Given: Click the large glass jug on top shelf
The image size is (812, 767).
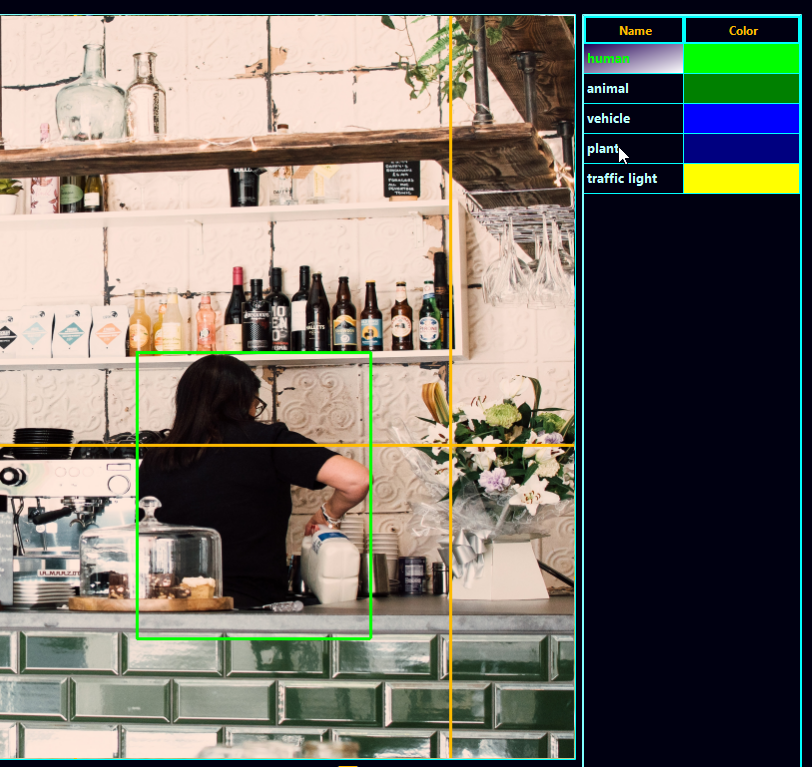Looking at the screenshot, I should [x=90, y=95].
